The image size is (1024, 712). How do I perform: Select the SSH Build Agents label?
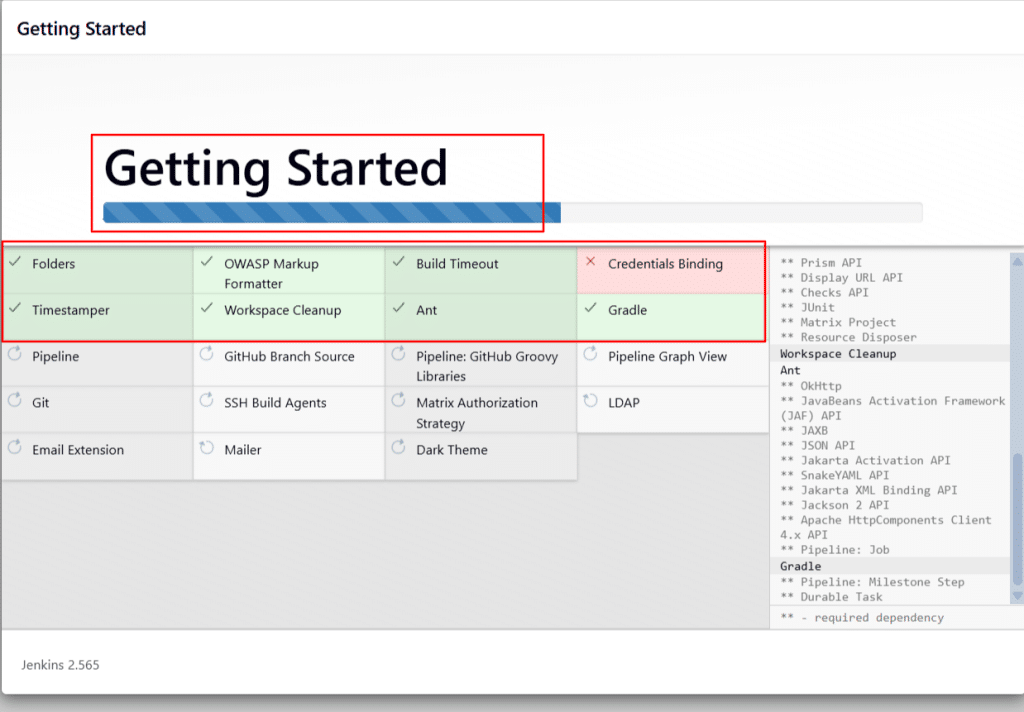click(x=276, y=403)
